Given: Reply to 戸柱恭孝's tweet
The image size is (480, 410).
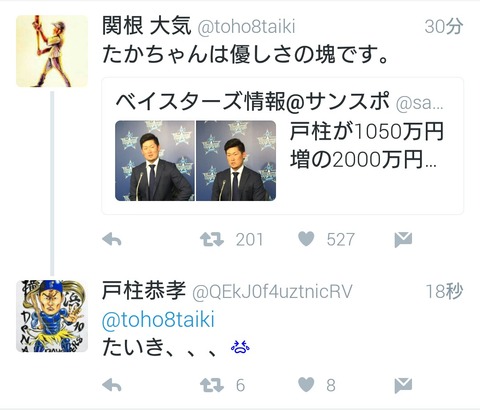Looking at the screenshot, I should (x=112, y=385).
